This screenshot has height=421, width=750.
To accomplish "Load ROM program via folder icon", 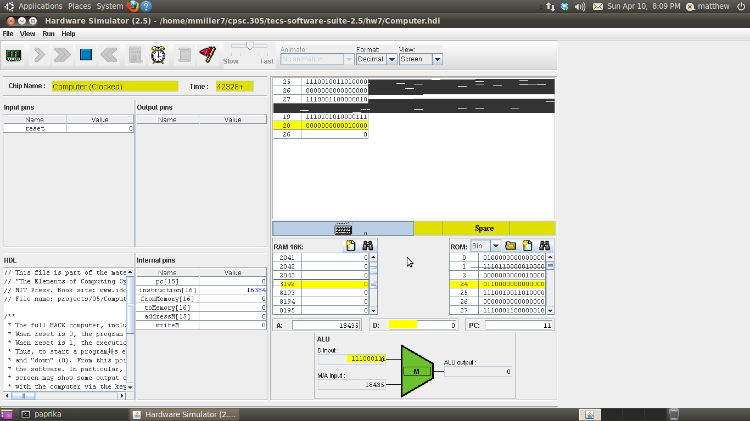I will tap(509, 245).
